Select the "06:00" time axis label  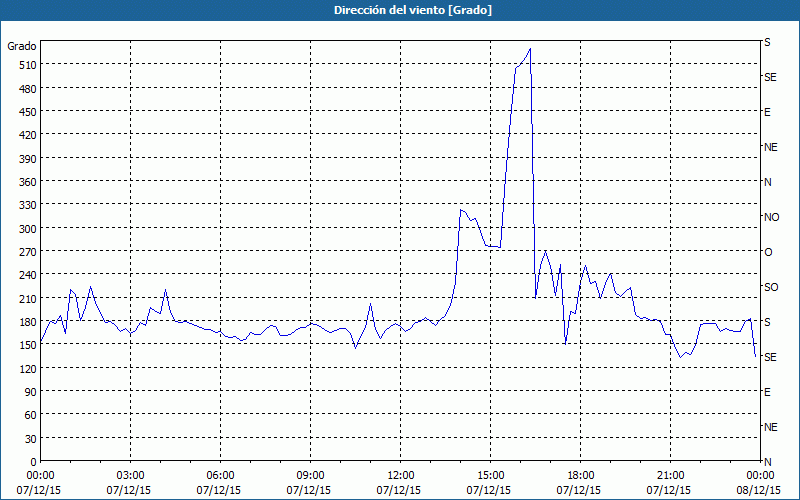coord(220,476)
